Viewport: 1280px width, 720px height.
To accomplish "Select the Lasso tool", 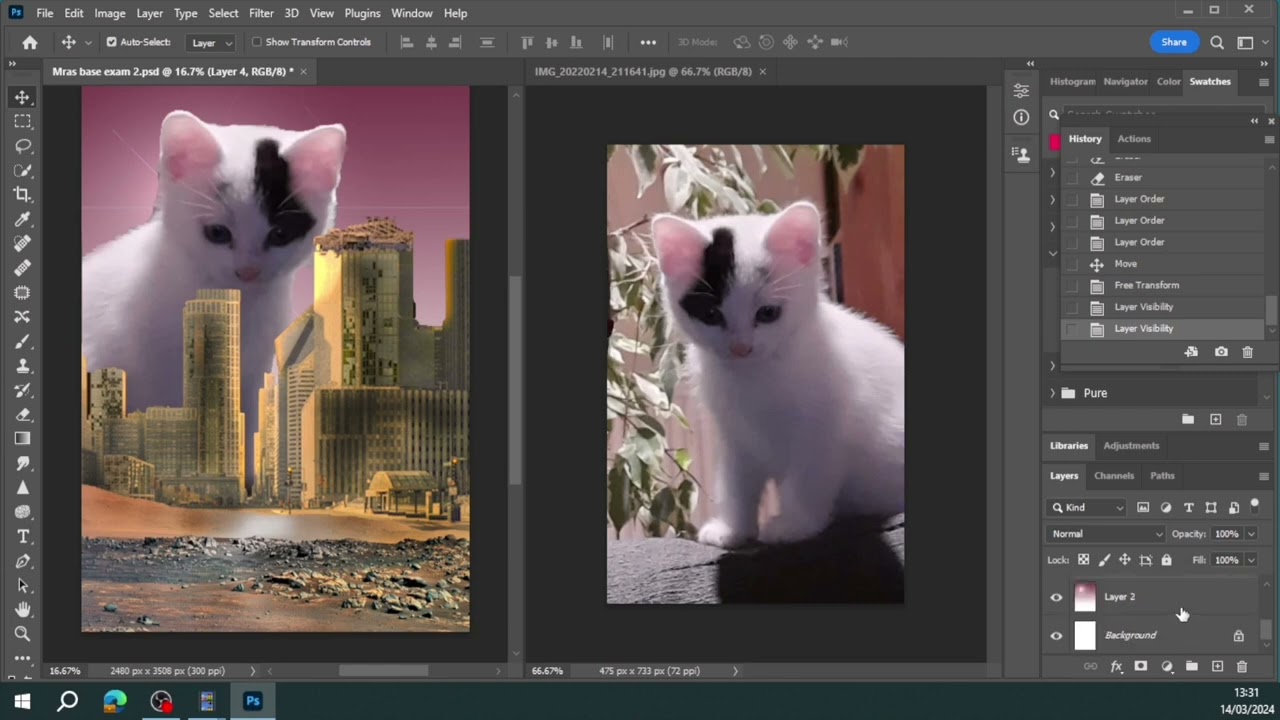I will coord(22,146).
